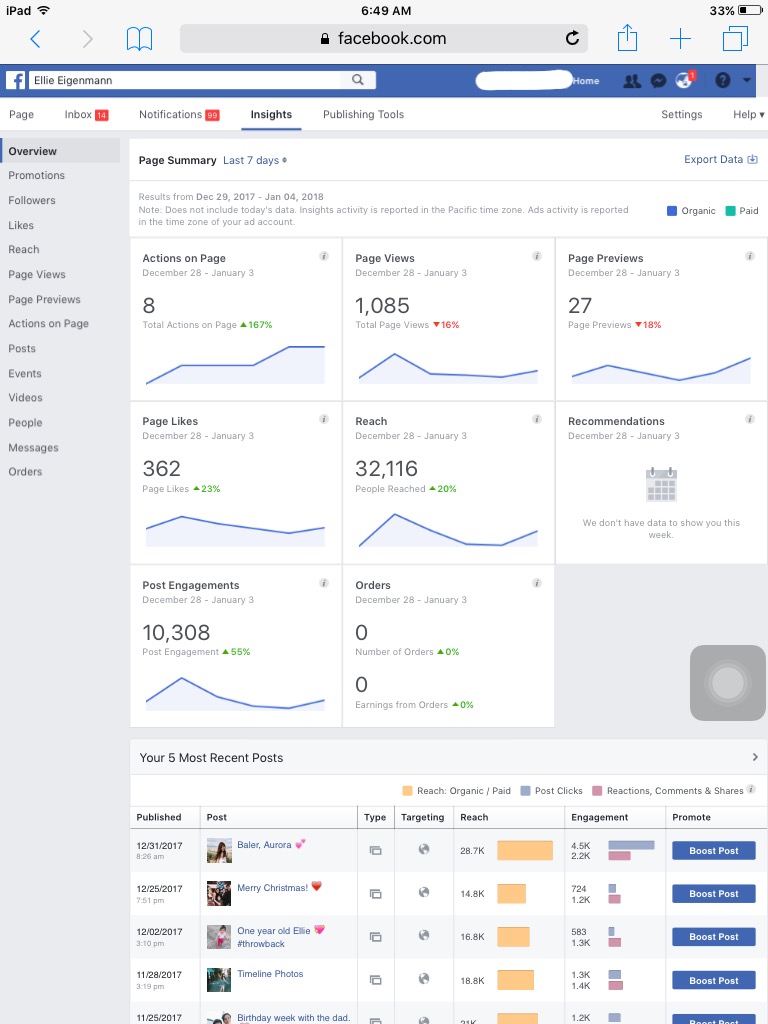
Task: Click the Export Data link
Action: click(720, 159)
